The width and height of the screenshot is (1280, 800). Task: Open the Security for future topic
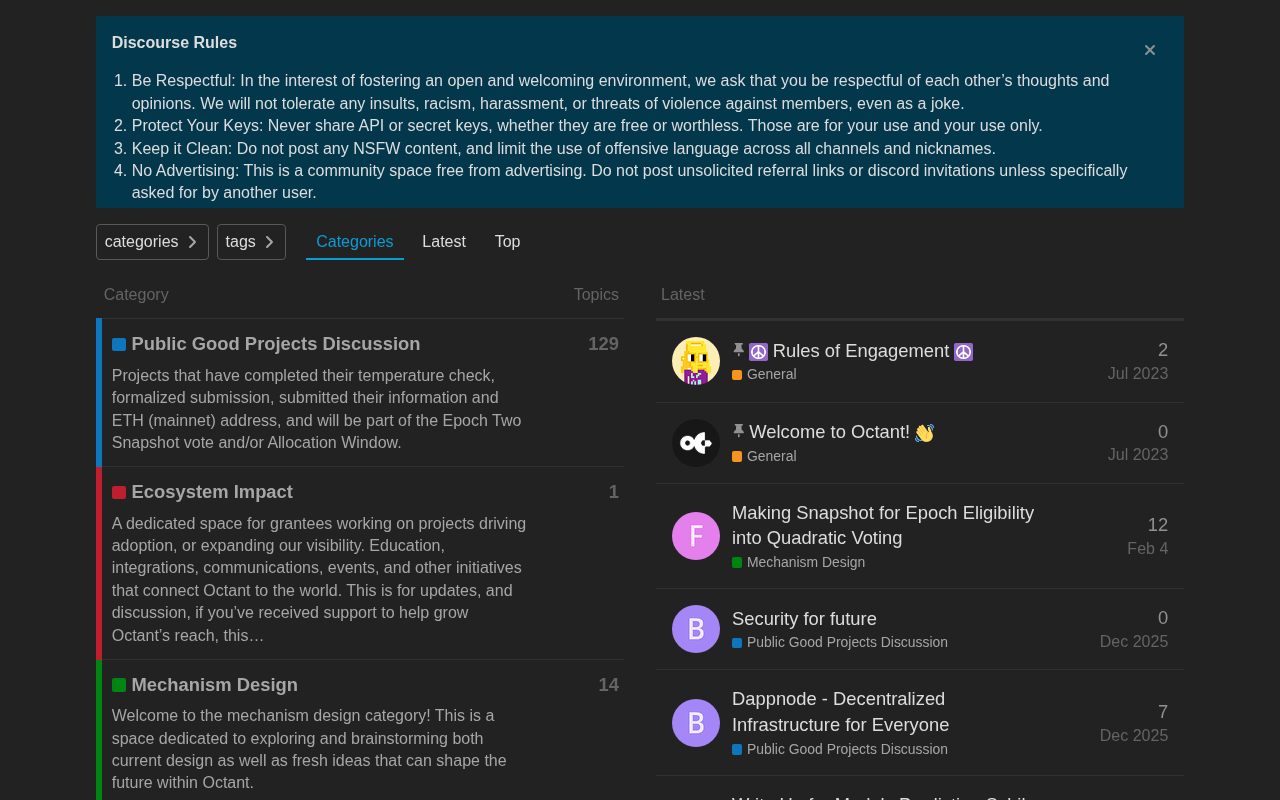(804, 619)
